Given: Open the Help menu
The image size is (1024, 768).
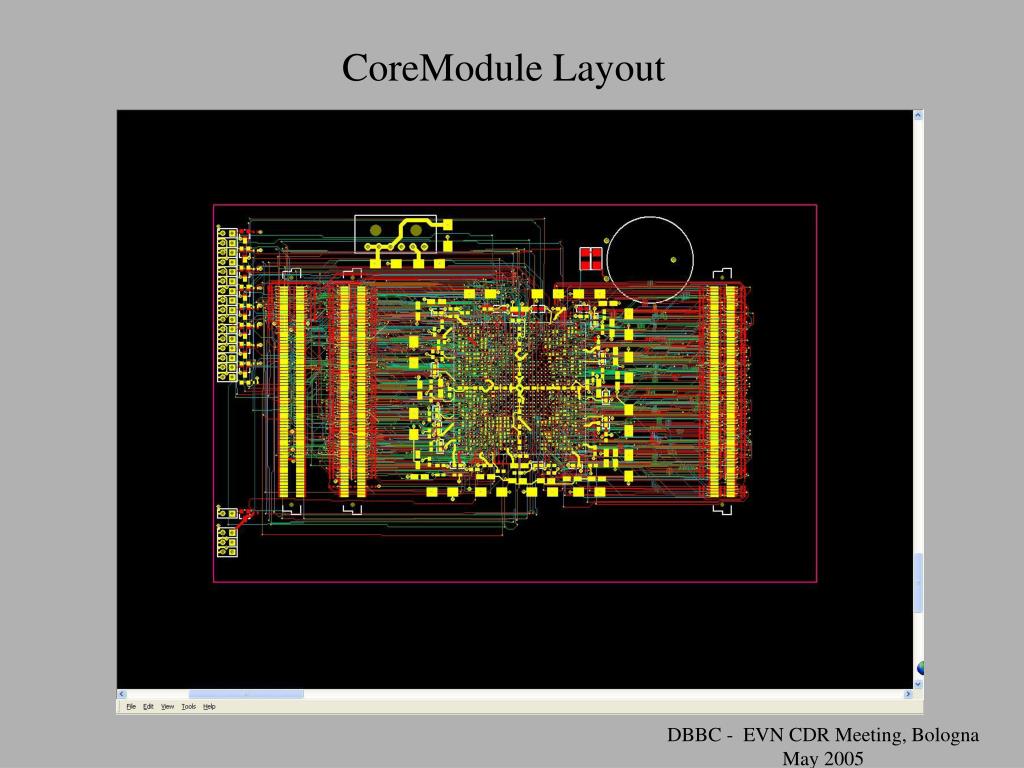Looking at the screenshot, I should pos(209,707).
